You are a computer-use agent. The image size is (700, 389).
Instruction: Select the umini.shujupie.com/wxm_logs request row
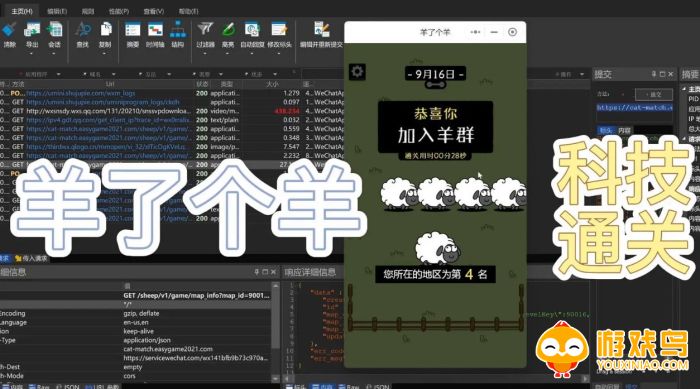pyautogui.click(x=172, y=93)
